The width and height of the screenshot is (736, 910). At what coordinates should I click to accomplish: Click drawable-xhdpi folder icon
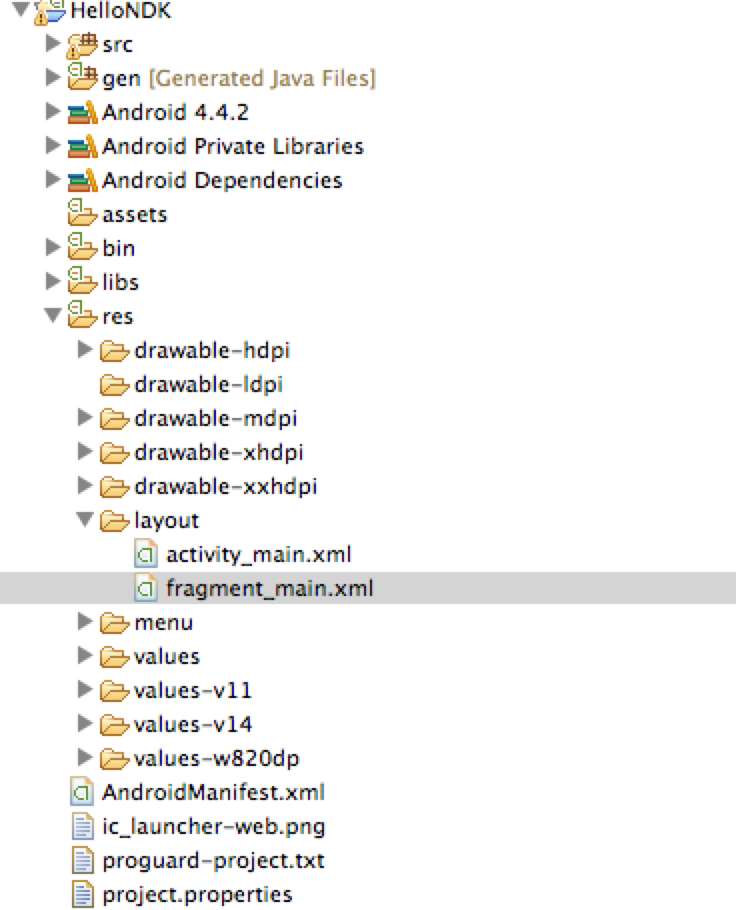coord(114,453)
